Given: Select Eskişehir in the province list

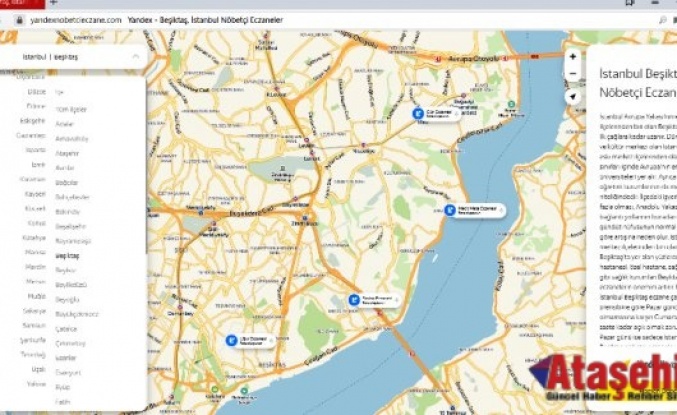Looking at the screenshot, I should point(32,120).
